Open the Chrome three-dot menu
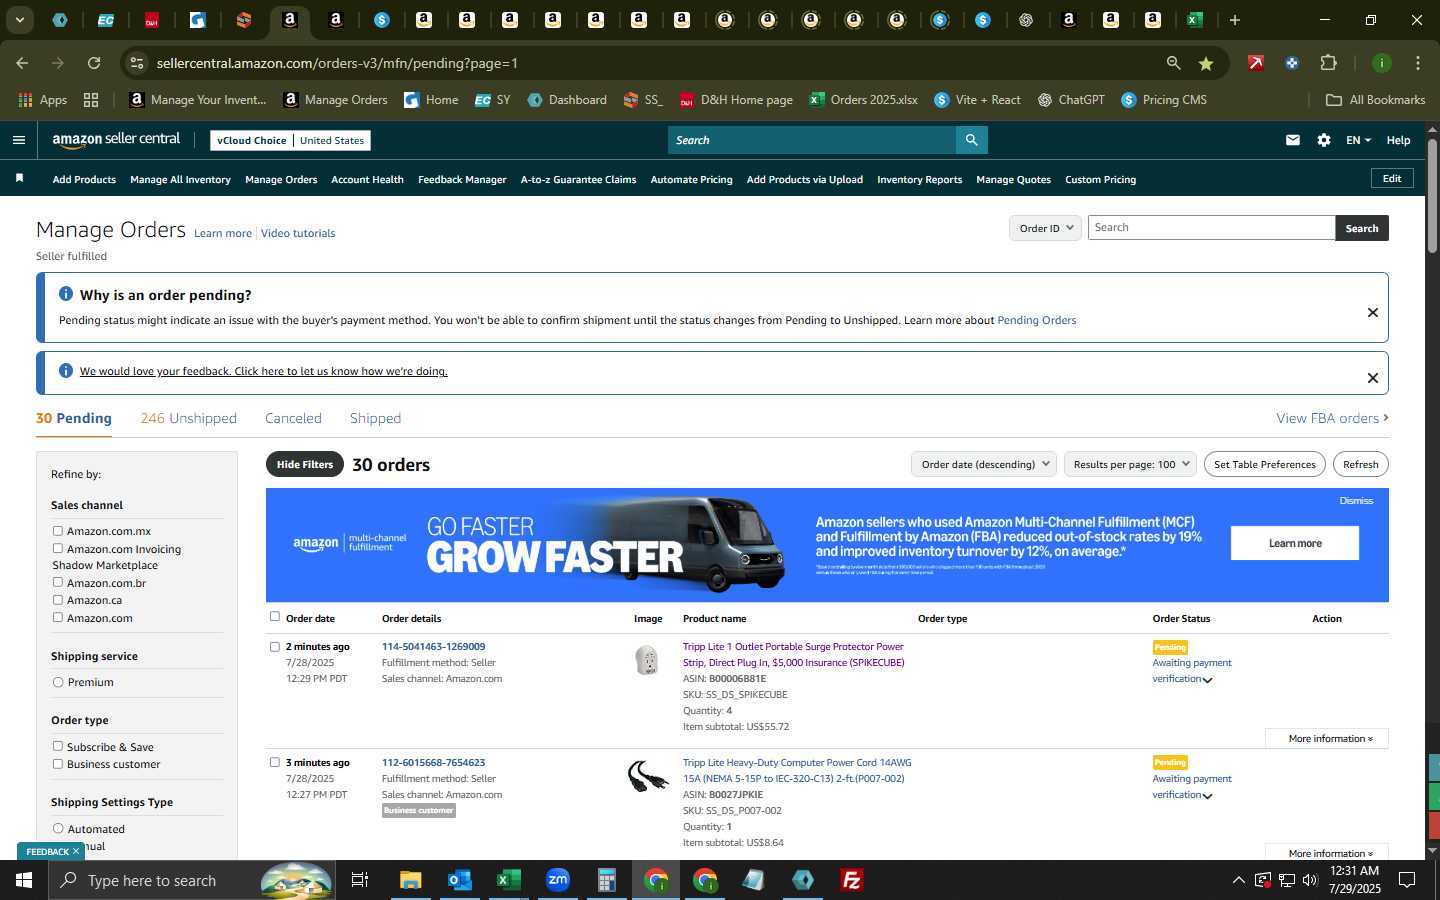 click(x=1418, y=63)
